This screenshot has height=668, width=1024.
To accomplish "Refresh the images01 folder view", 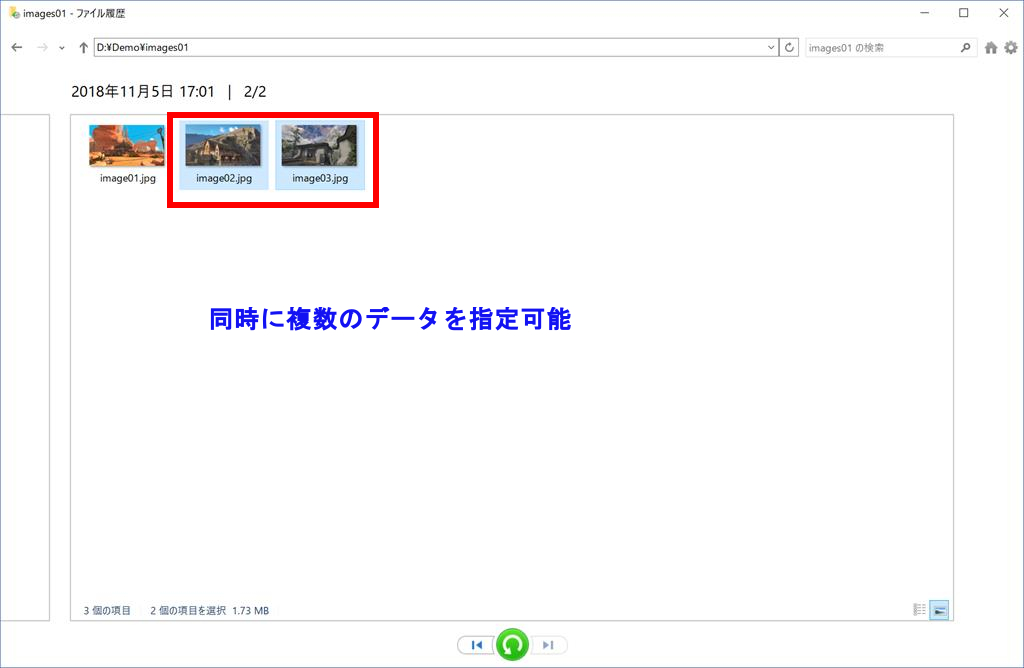I will [790, 47].
